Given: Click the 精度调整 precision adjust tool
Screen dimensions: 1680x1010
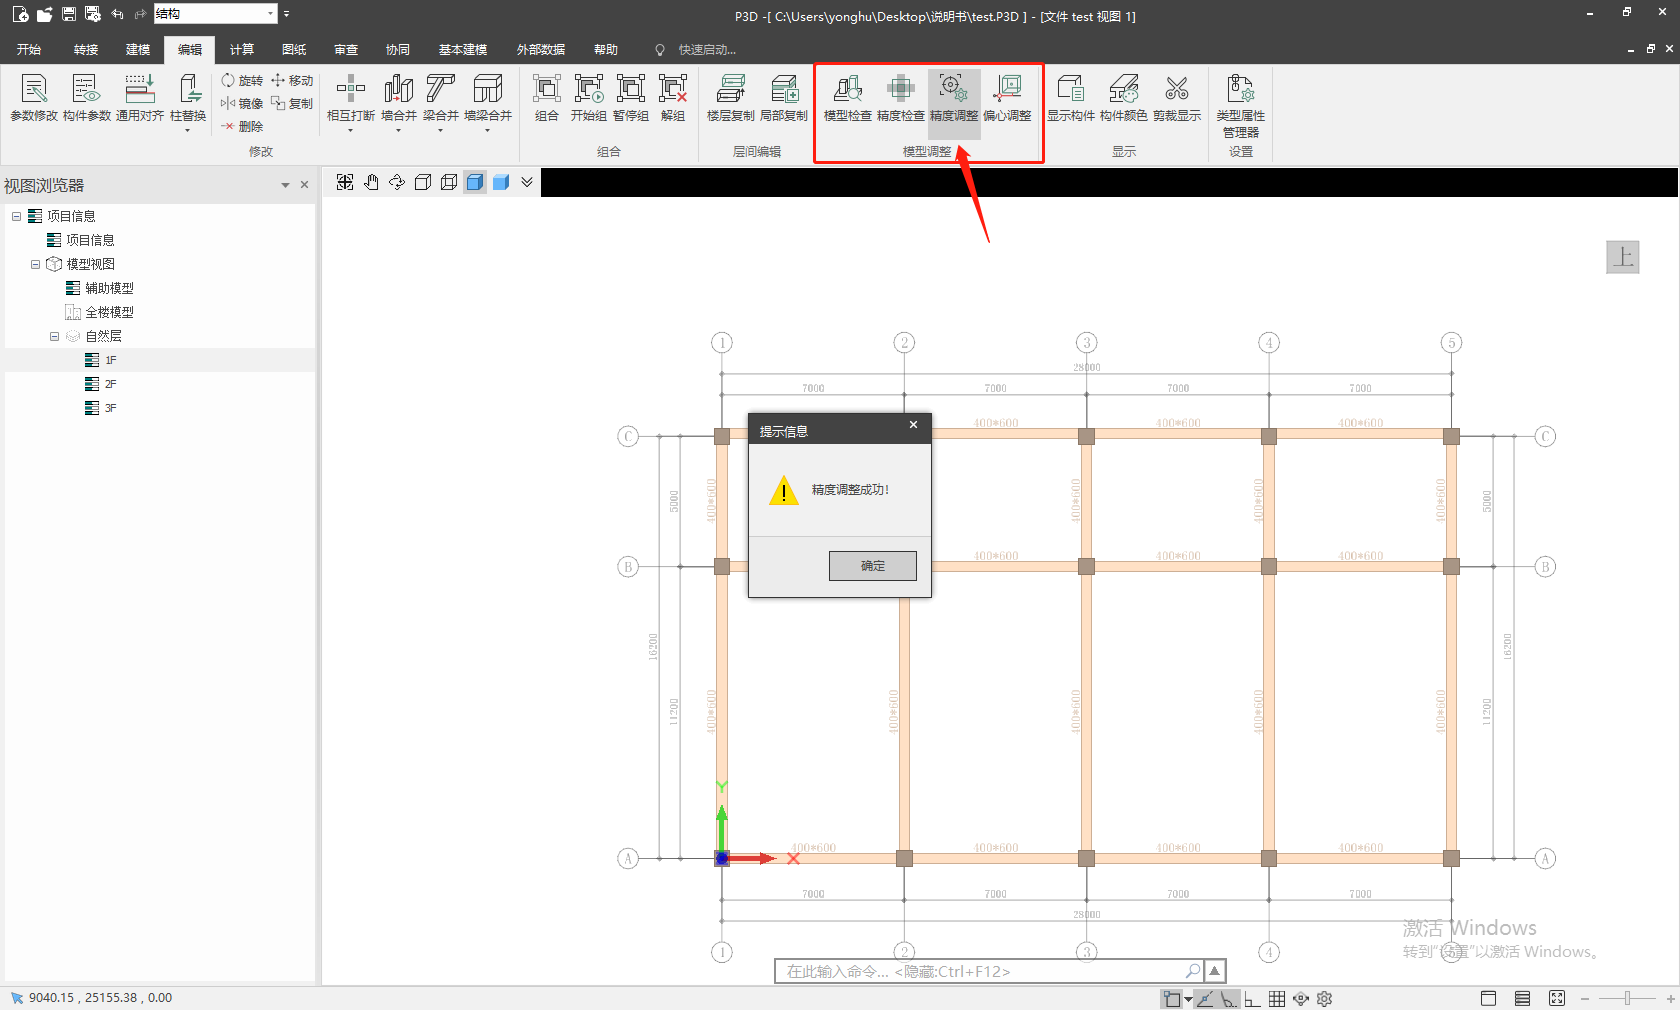Looking at the screenshot, I should pyautogui.click(x=953, y=97).
